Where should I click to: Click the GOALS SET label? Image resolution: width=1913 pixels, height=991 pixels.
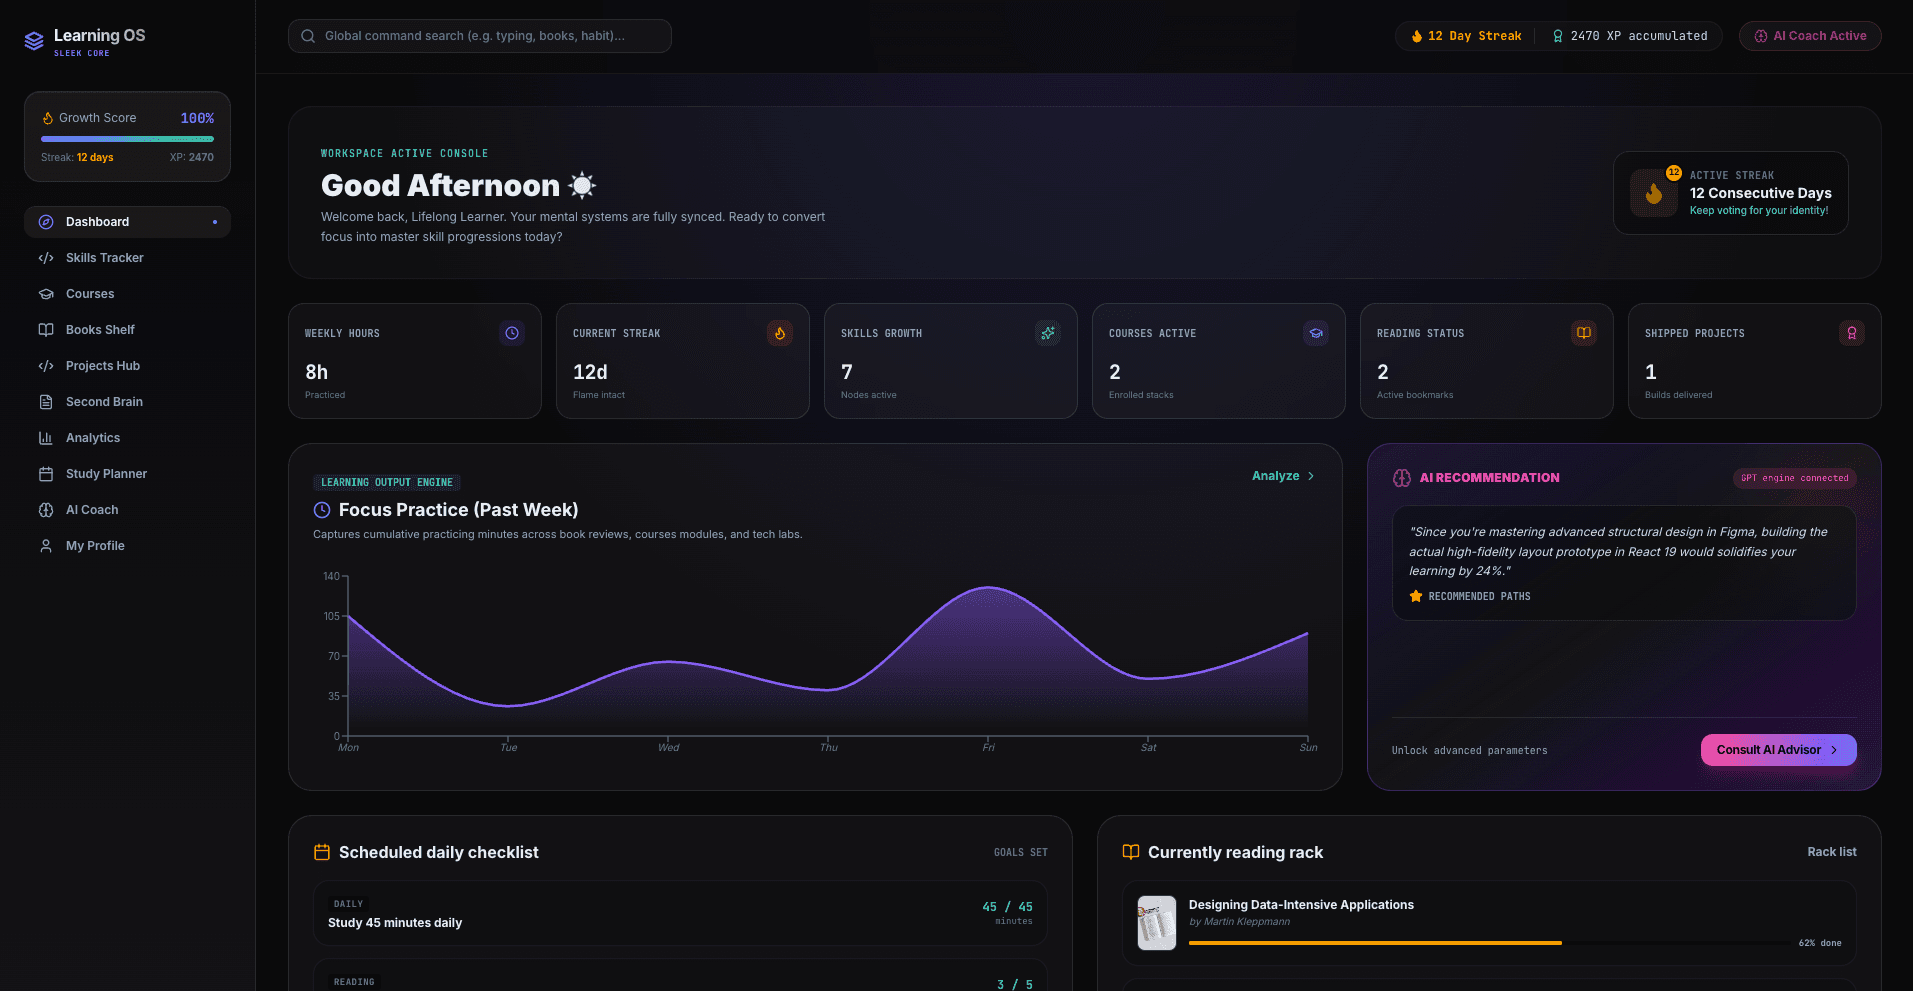(x=1020, y=853)
